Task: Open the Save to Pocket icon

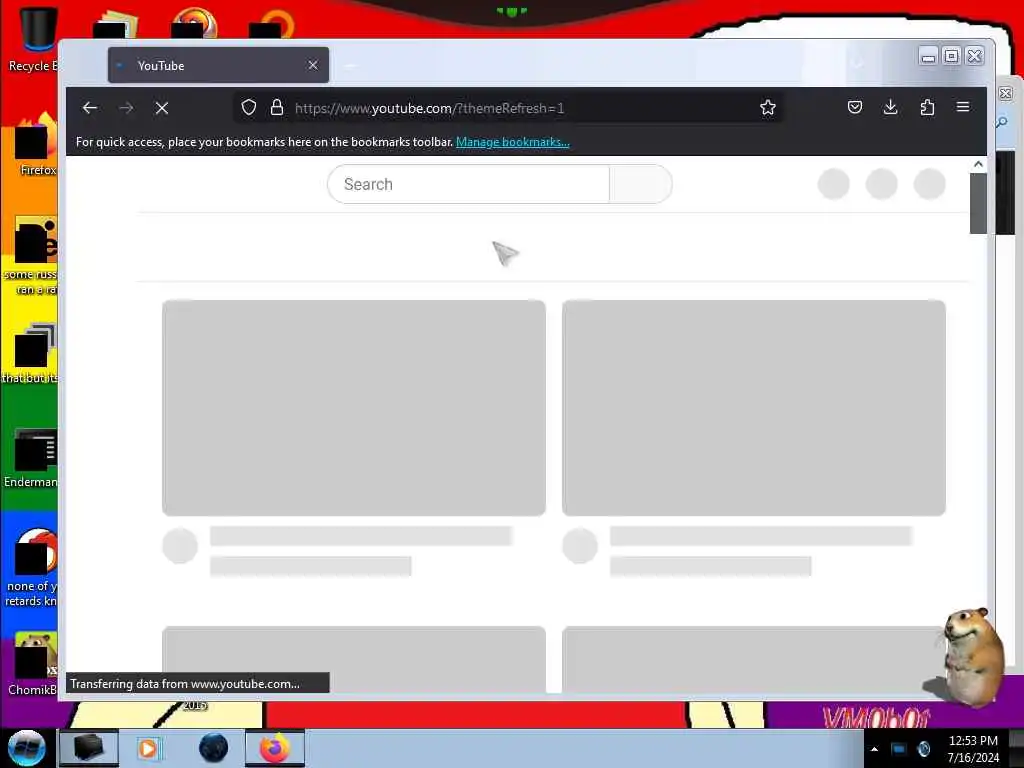Action: click(x=855, y=107)
